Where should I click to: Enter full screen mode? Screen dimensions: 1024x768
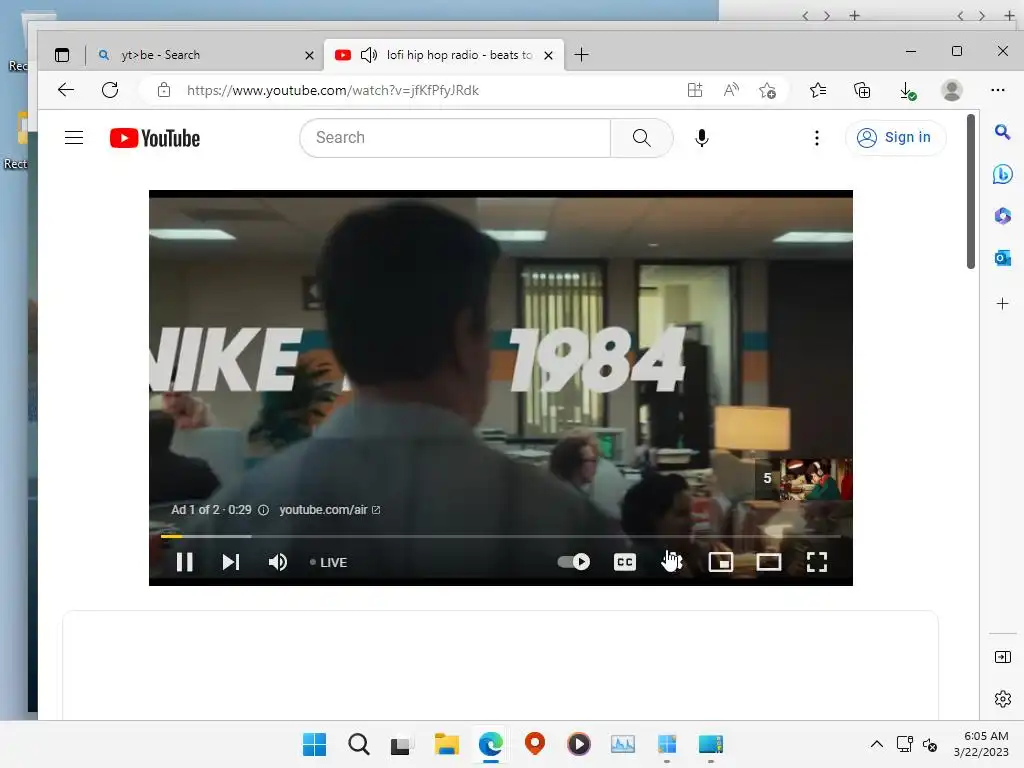[816, 562]
